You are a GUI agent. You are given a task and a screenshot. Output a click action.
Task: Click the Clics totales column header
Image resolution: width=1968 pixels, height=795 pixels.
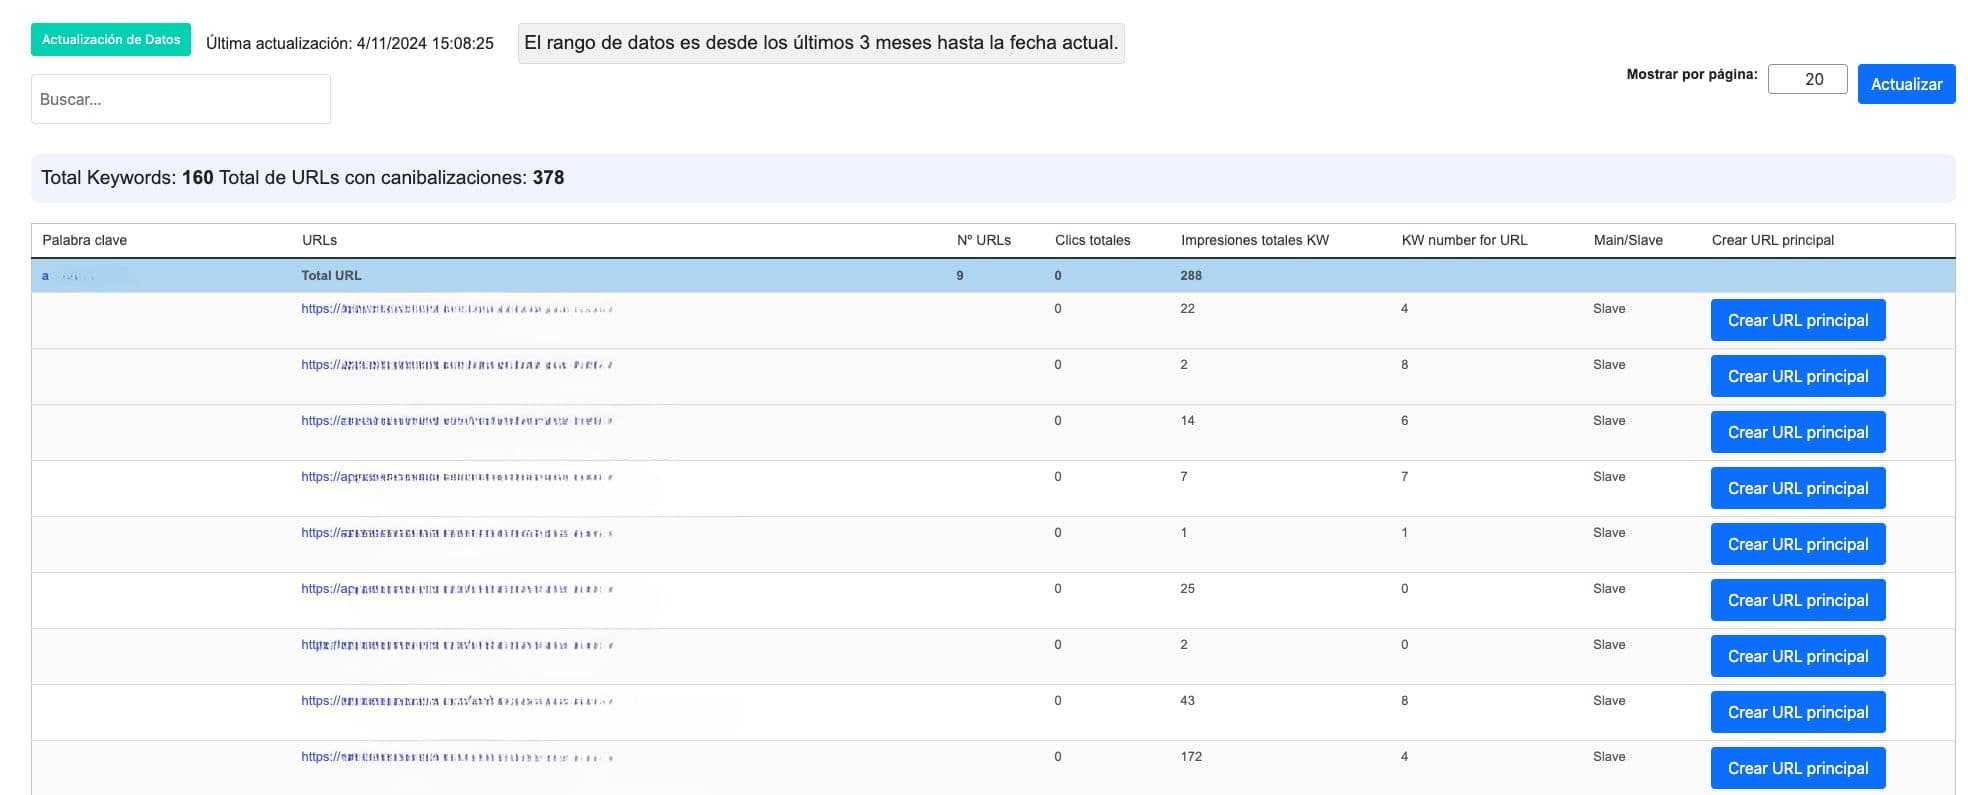(x=1093, y=240)
